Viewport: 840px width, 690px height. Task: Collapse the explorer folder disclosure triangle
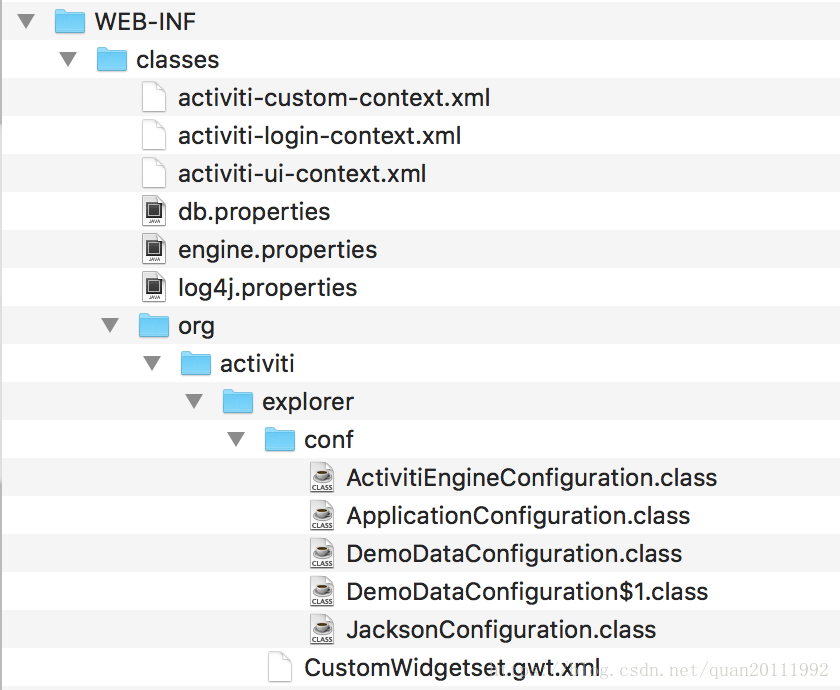[194, 401]
